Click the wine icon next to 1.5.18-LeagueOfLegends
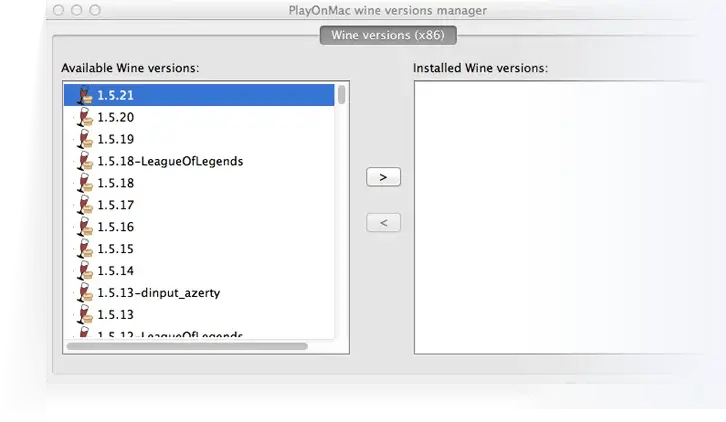 85,161
